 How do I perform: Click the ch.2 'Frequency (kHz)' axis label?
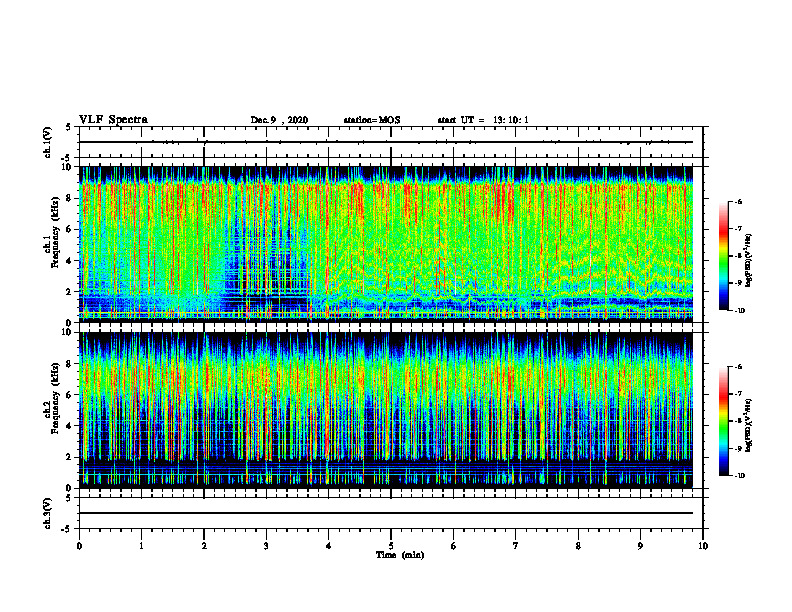(x=55, y=398)
